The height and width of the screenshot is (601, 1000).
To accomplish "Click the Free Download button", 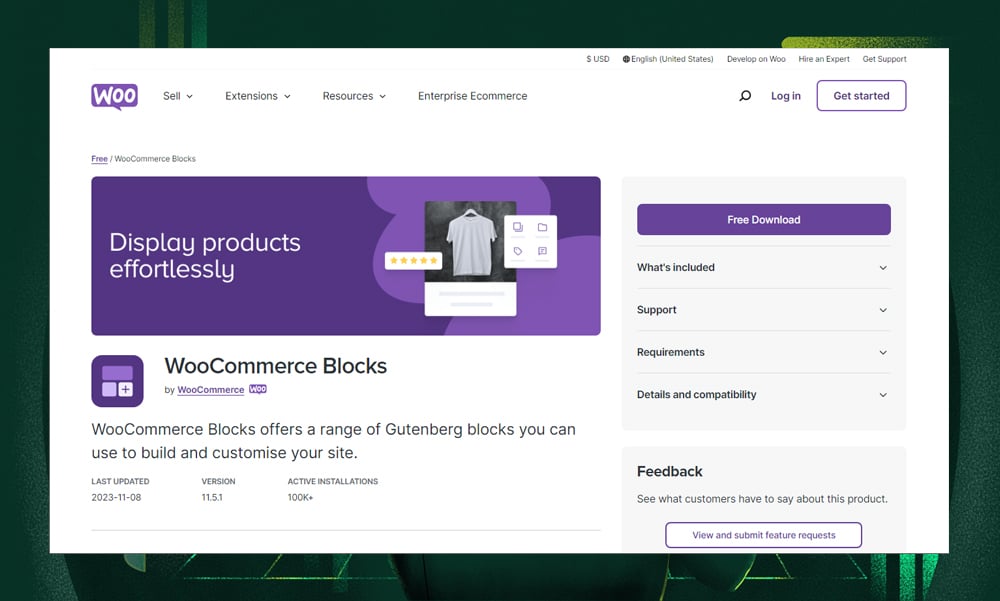I will point(763,220).
